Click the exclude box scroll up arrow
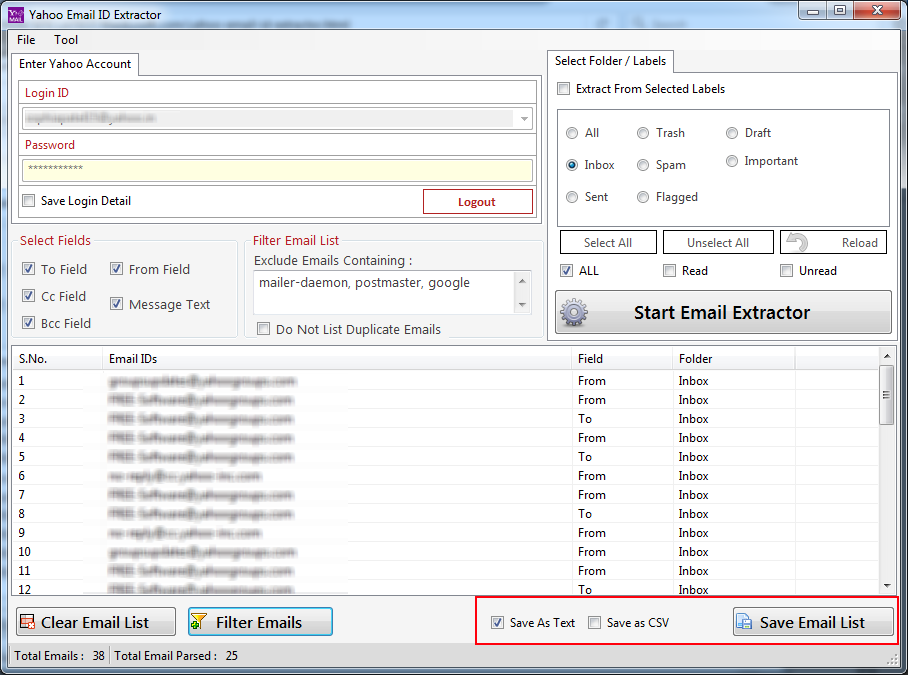908x675 pixels. 522,281
